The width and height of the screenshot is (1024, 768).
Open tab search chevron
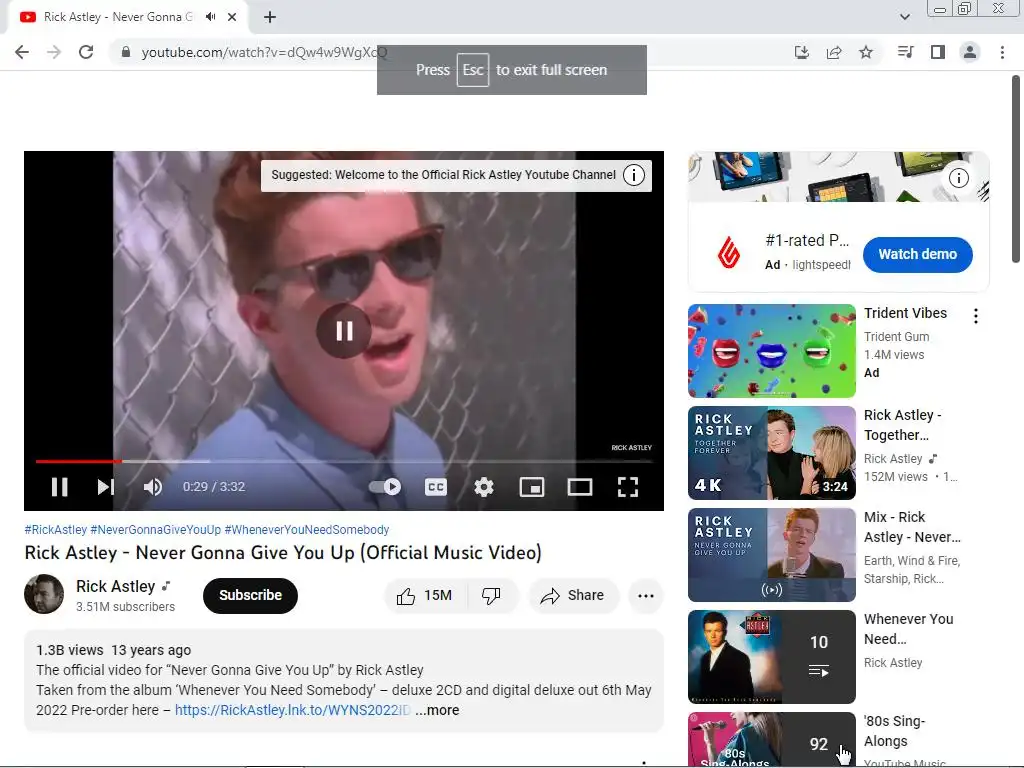tap(904, 17)
